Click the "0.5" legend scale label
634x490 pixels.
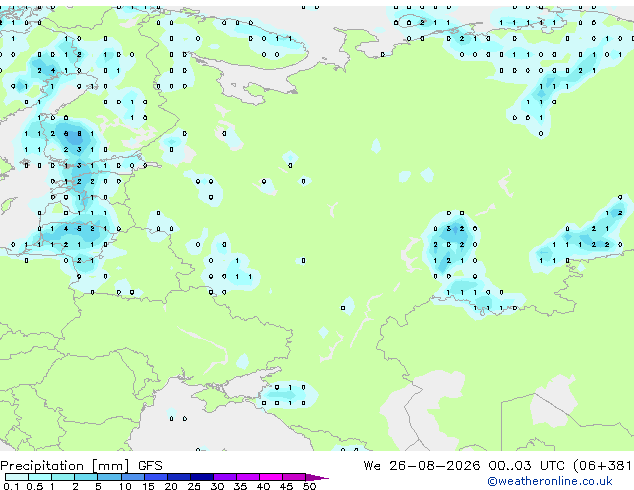point(35,486)
